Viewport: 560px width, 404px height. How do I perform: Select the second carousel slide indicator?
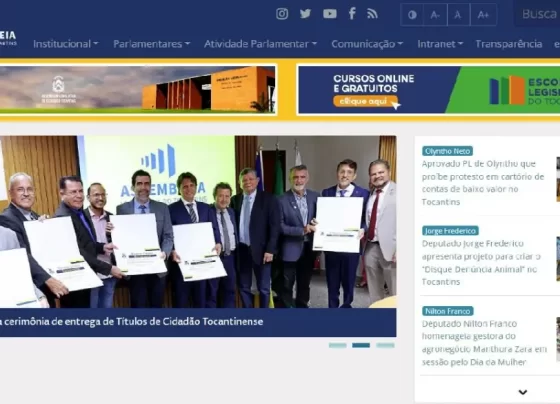tap(361, 345)
